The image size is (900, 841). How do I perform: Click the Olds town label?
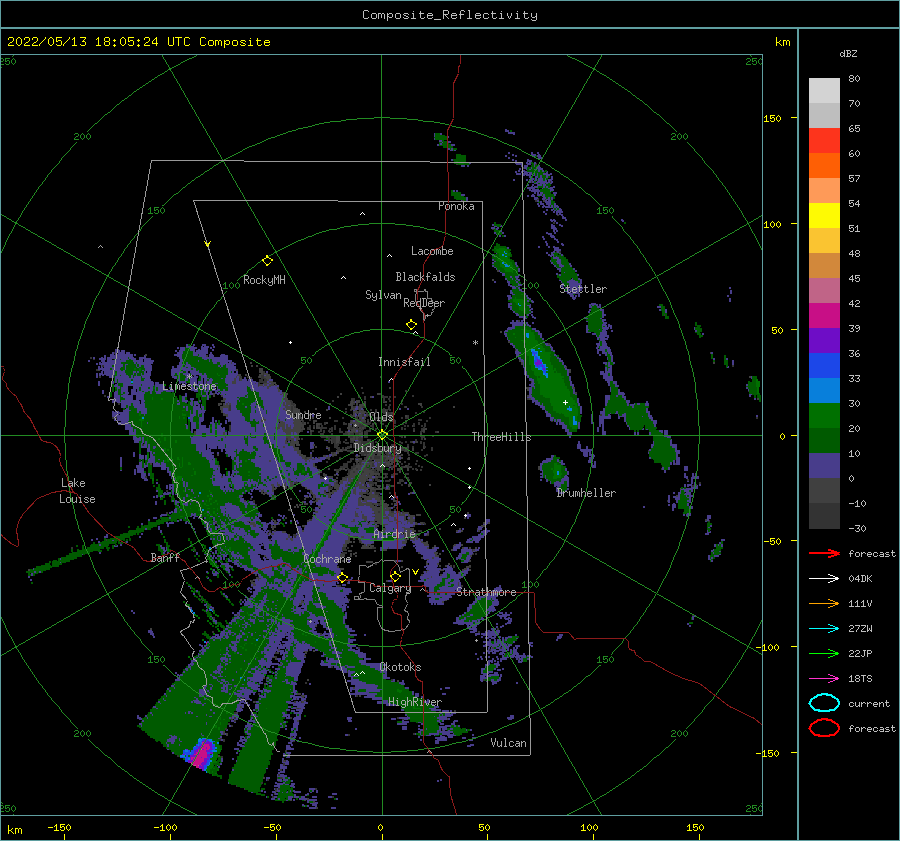(x=382, y=417)
